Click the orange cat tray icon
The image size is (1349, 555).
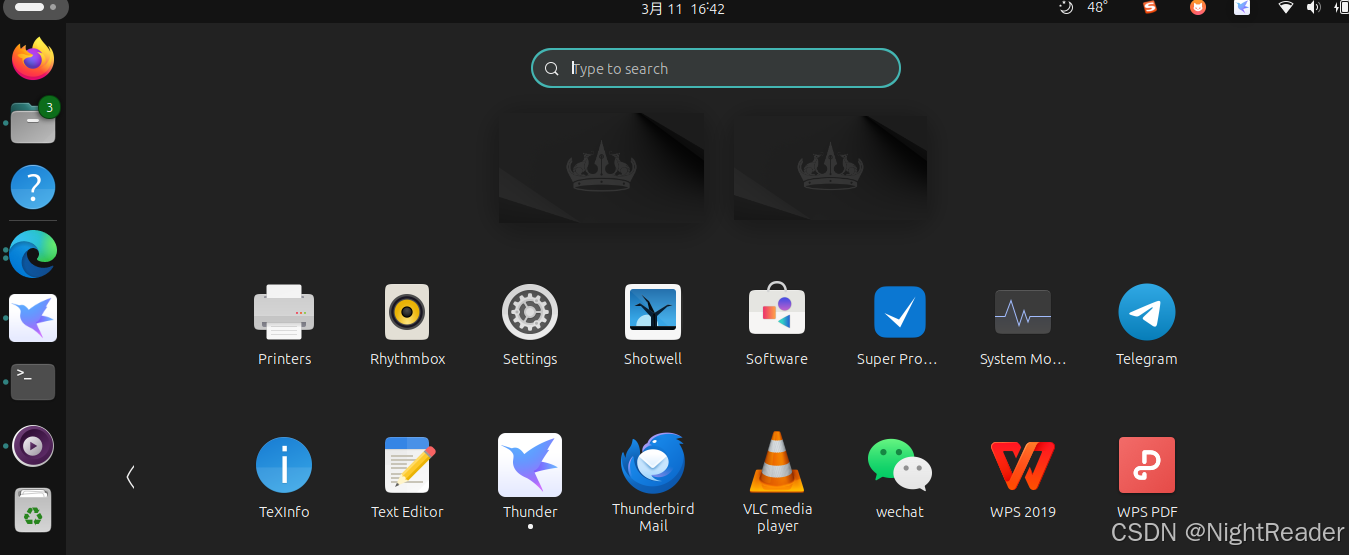tap(1198, 8)
